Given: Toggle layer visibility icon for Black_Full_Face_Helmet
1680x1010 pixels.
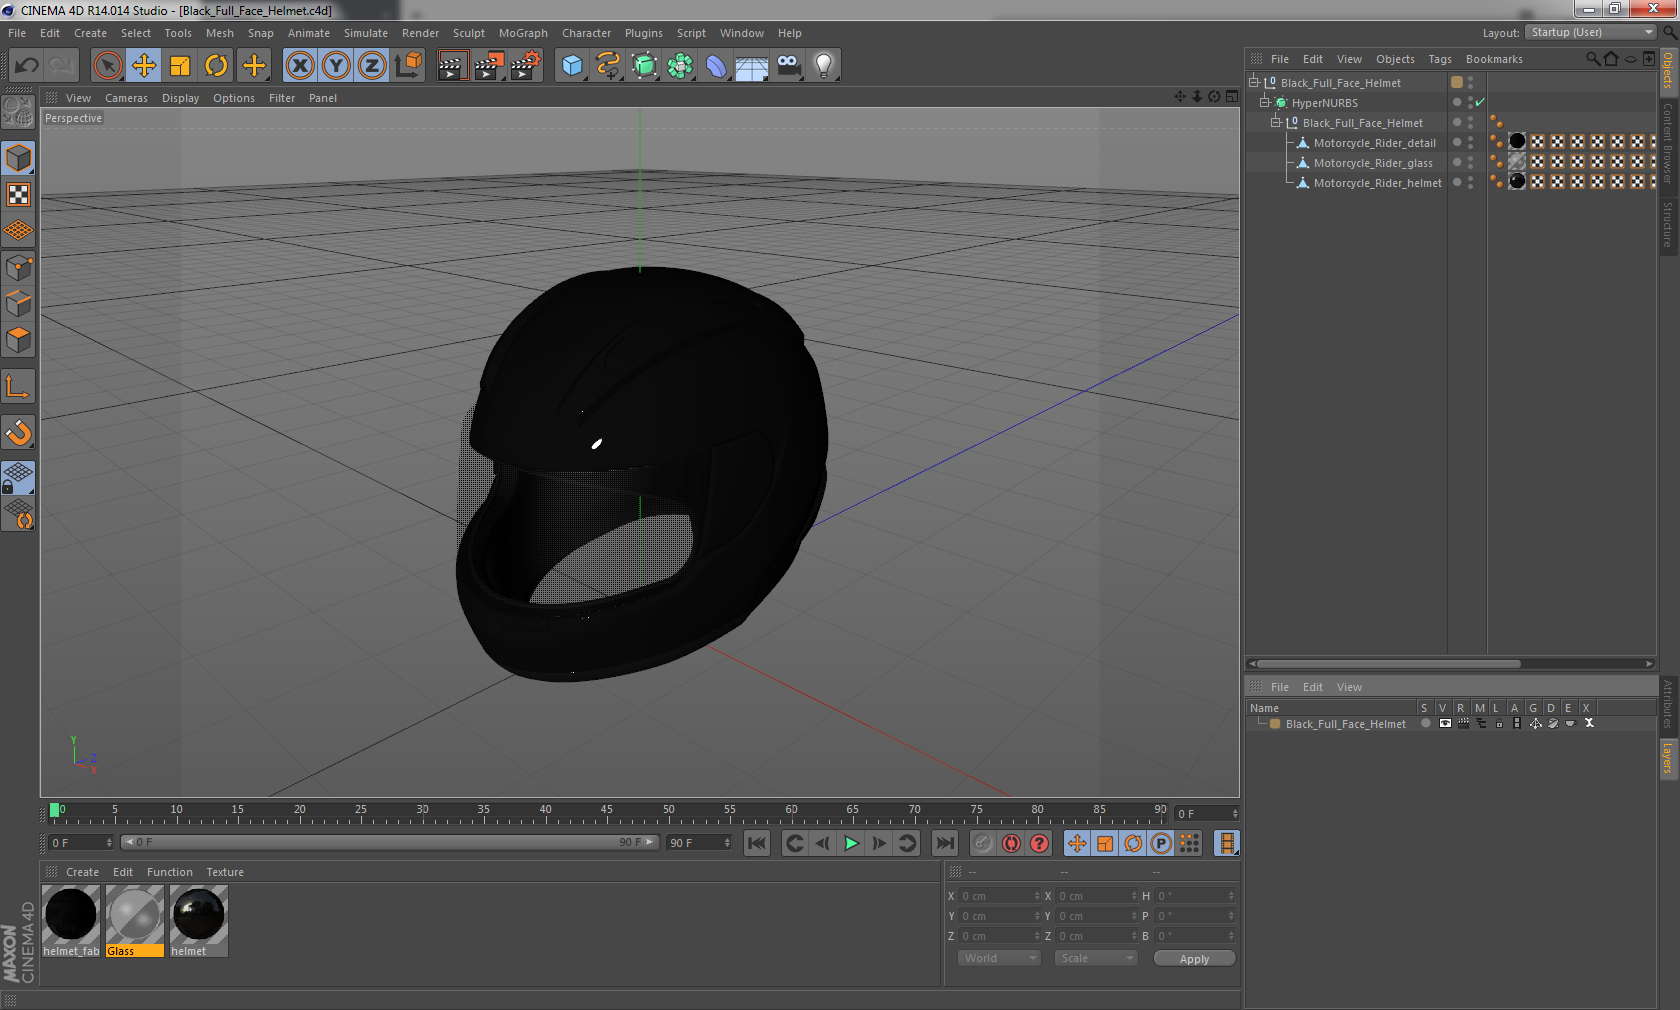Looking at the screenshot, I should pyautogui.click(x=1444, y=723).
